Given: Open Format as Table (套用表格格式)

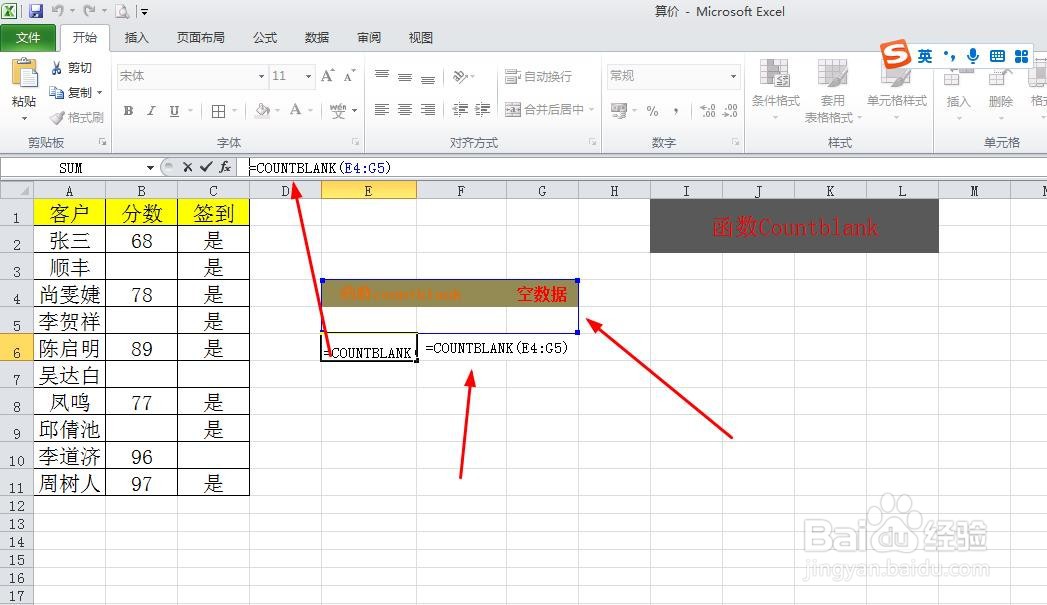Looking at the screenshot, I should tap(833, 89).
